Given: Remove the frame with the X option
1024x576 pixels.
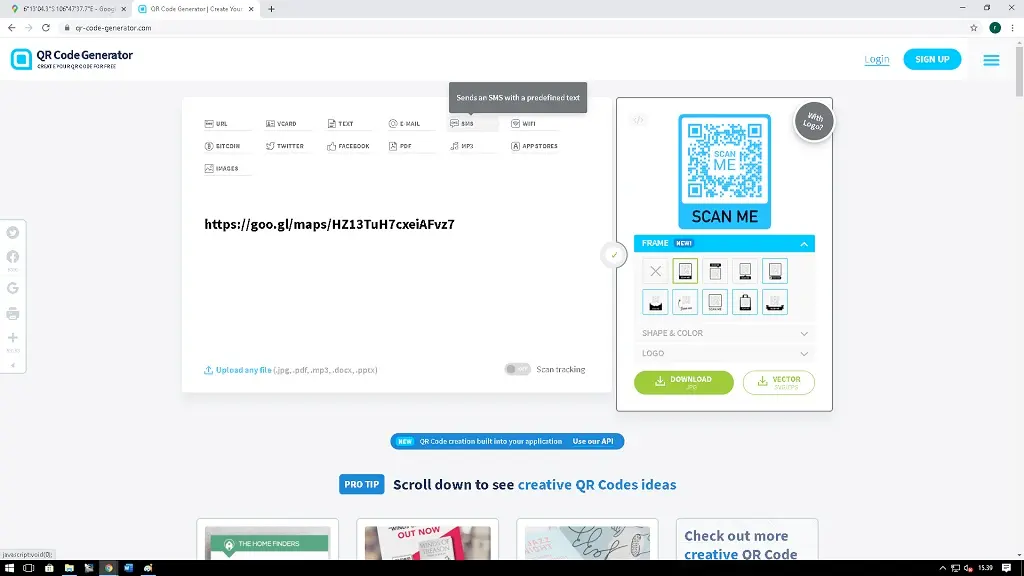Looking at the screenshot, I should pyautogui.click(x=655, y=271).
